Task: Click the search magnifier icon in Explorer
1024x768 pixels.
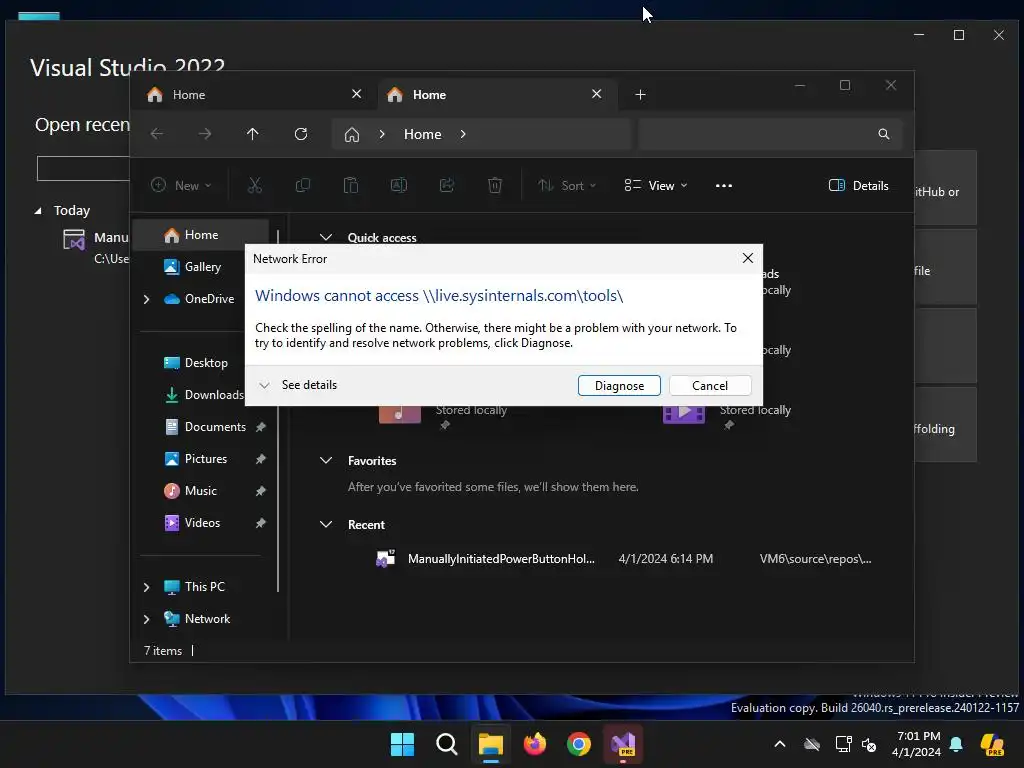Action: [x=884, y=134]
